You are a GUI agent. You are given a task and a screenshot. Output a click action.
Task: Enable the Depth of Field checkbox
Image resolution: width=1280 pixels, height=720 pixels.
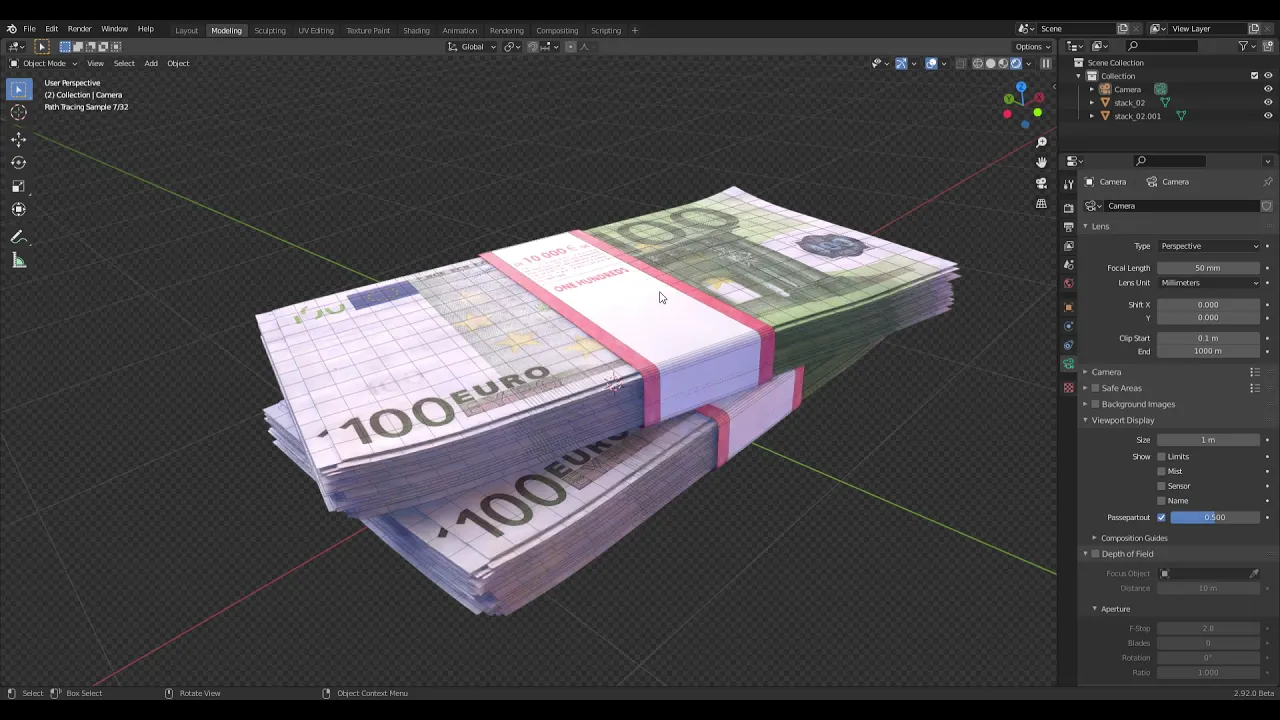click(x=1095, y=554)
